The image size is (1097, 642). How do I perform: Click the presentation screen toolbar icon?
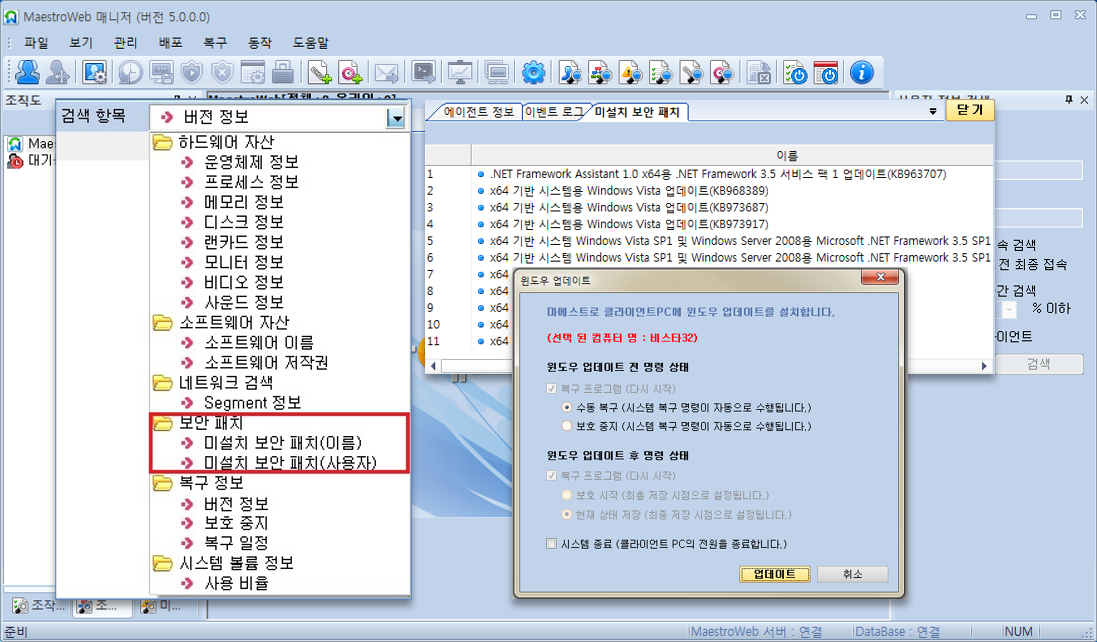coord(460,72)
